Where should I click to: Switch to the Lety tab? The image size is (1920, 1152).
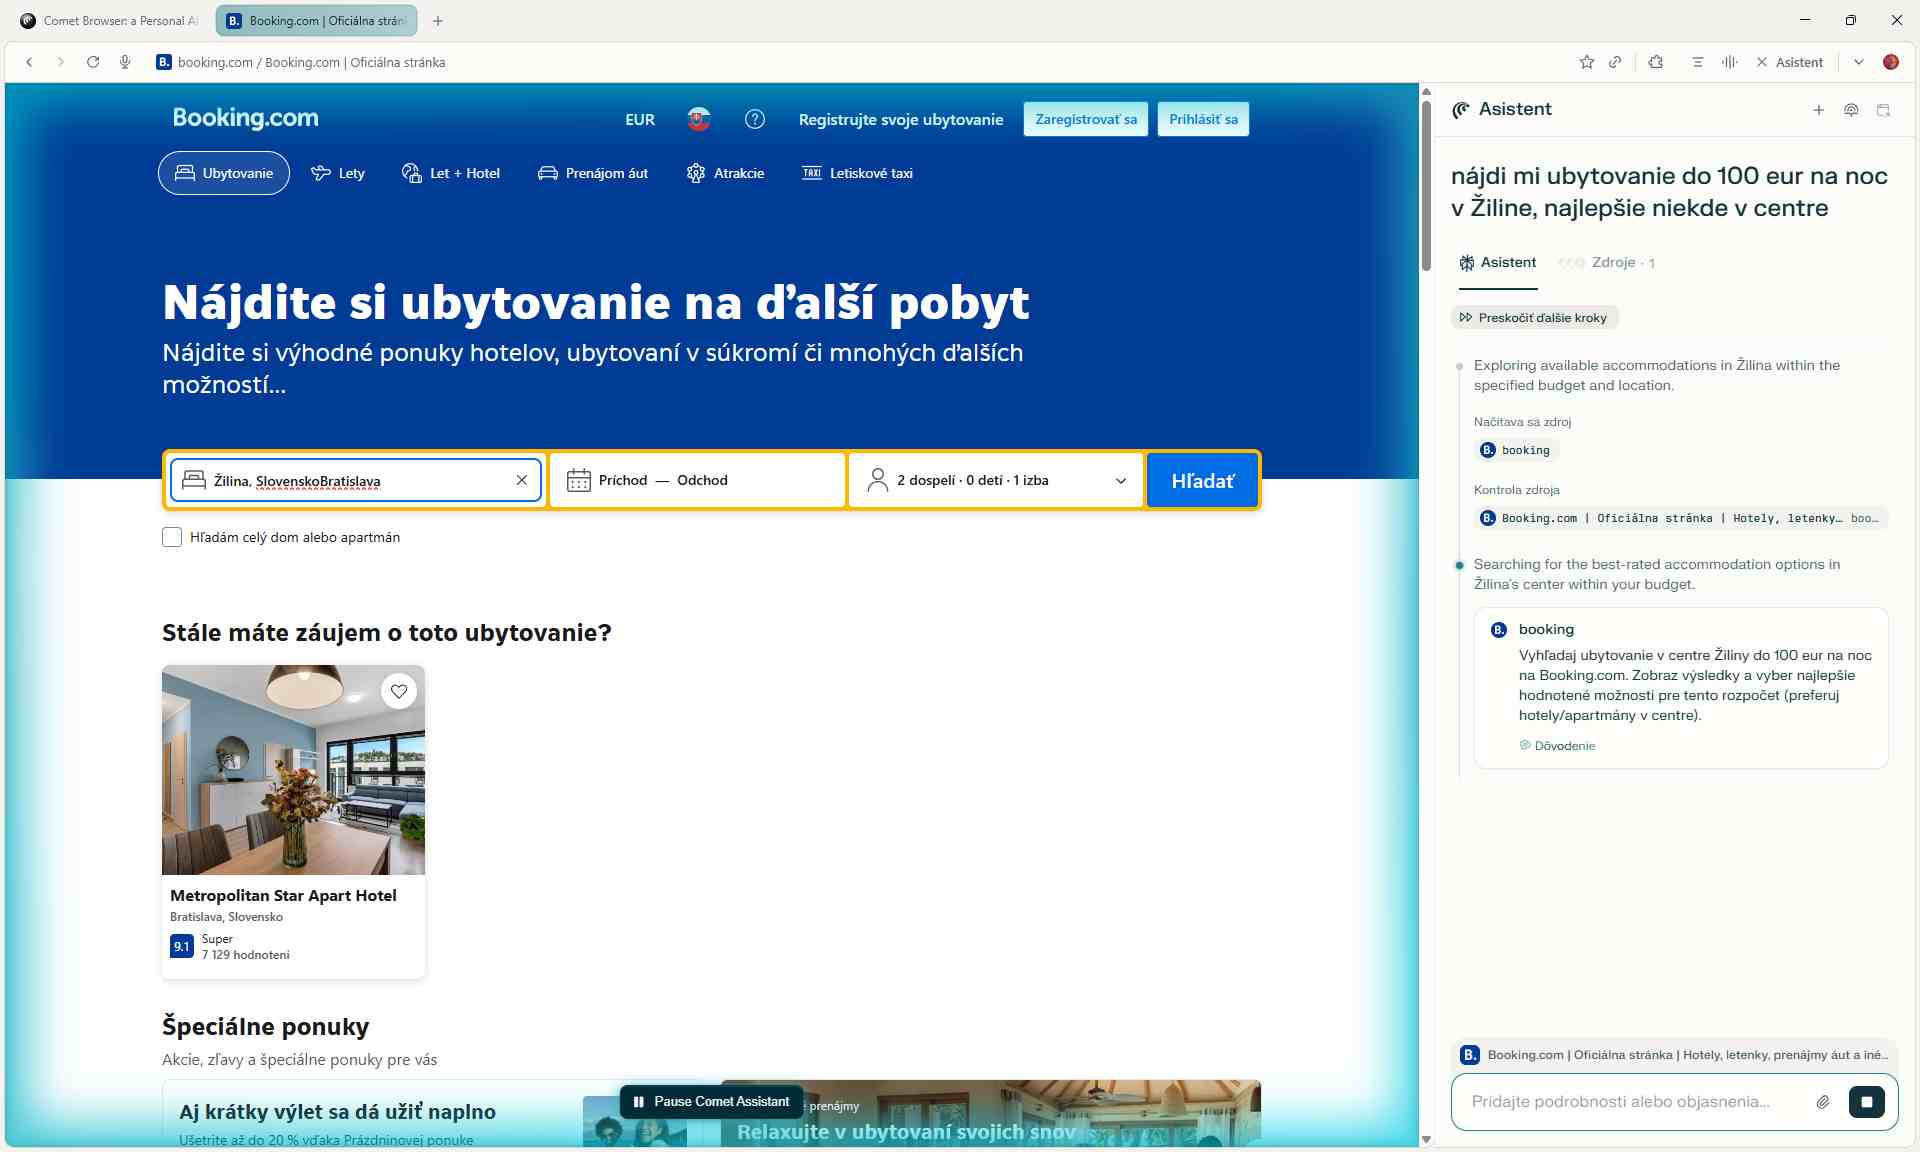pyautogui.click(x=338, y=174)
